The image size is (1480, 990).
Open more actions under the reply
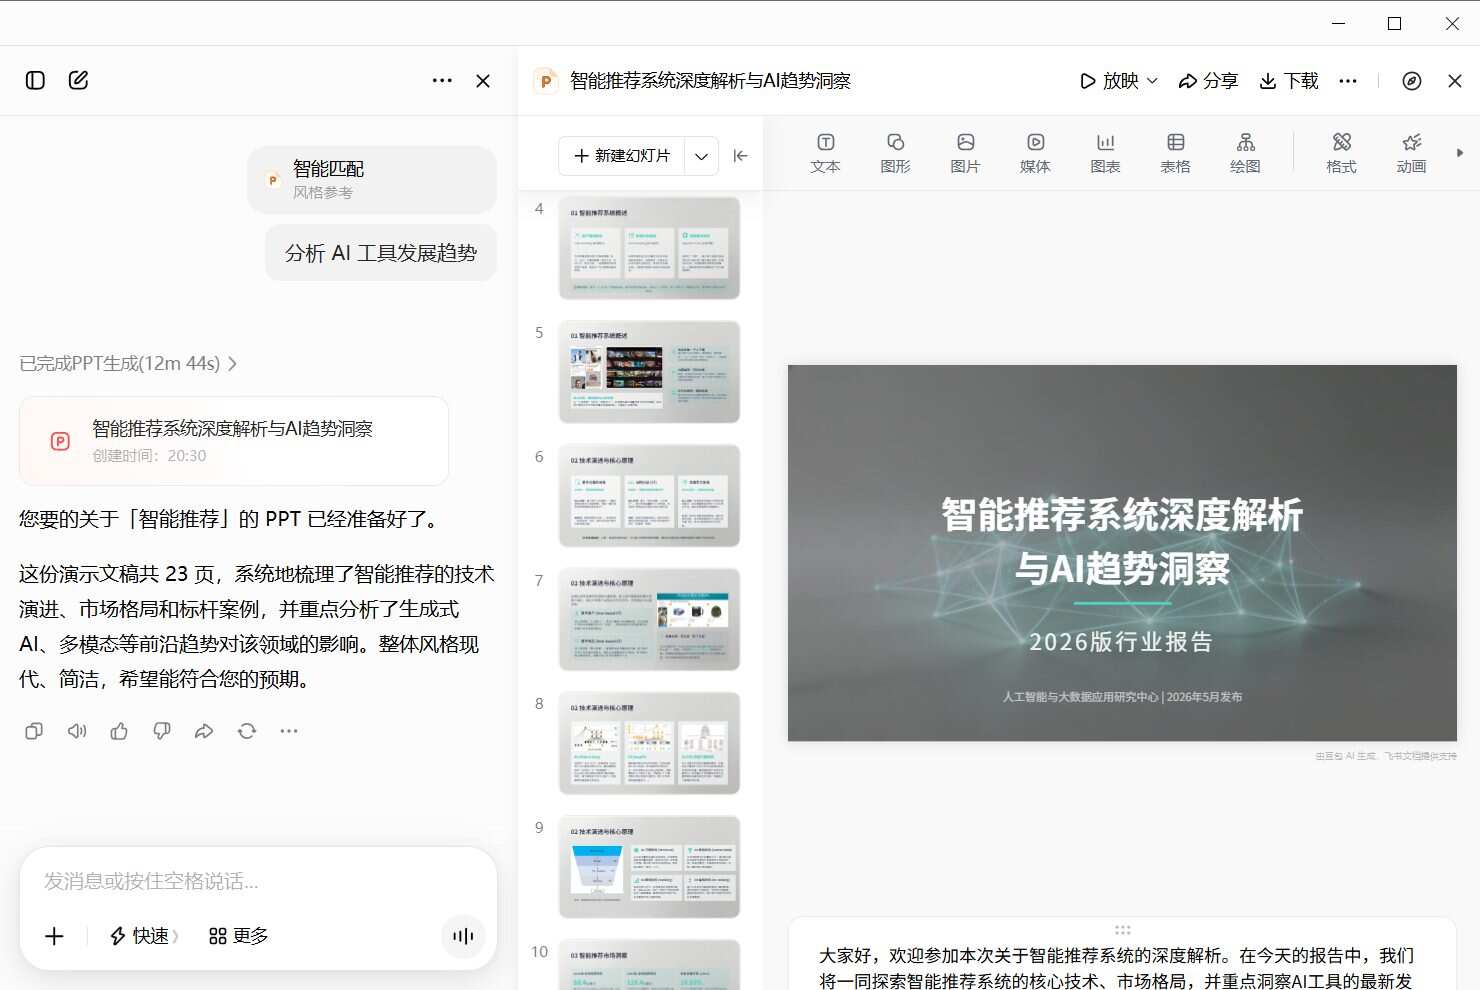[x=289, y=731]
